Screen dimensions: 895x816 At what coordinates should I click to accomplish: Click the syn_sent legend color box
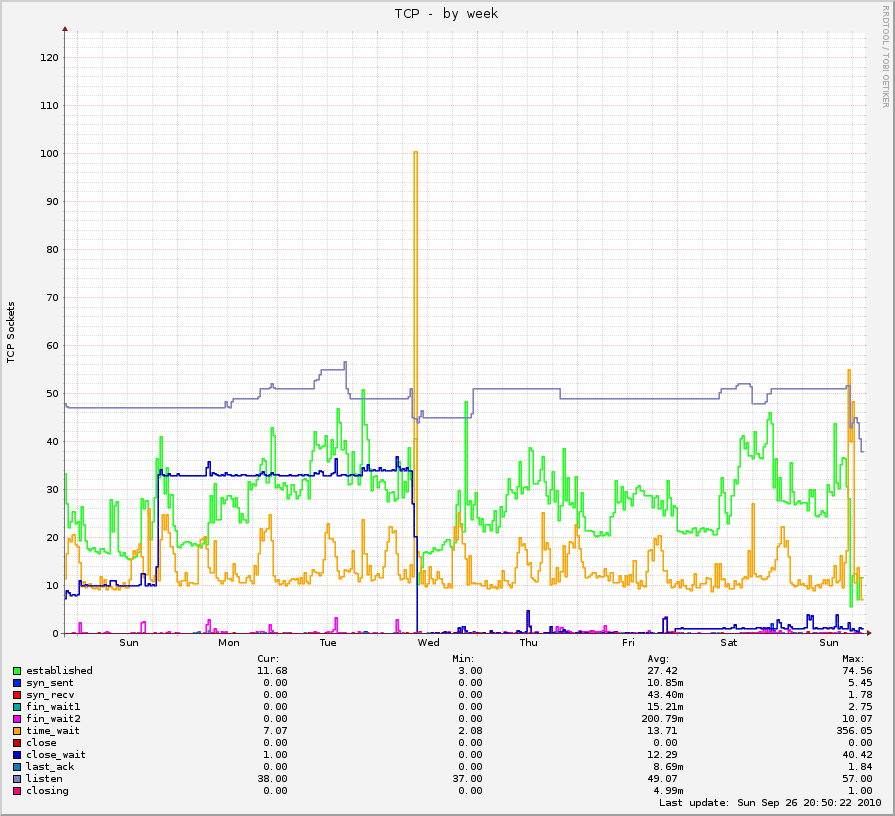coord(17,683)
